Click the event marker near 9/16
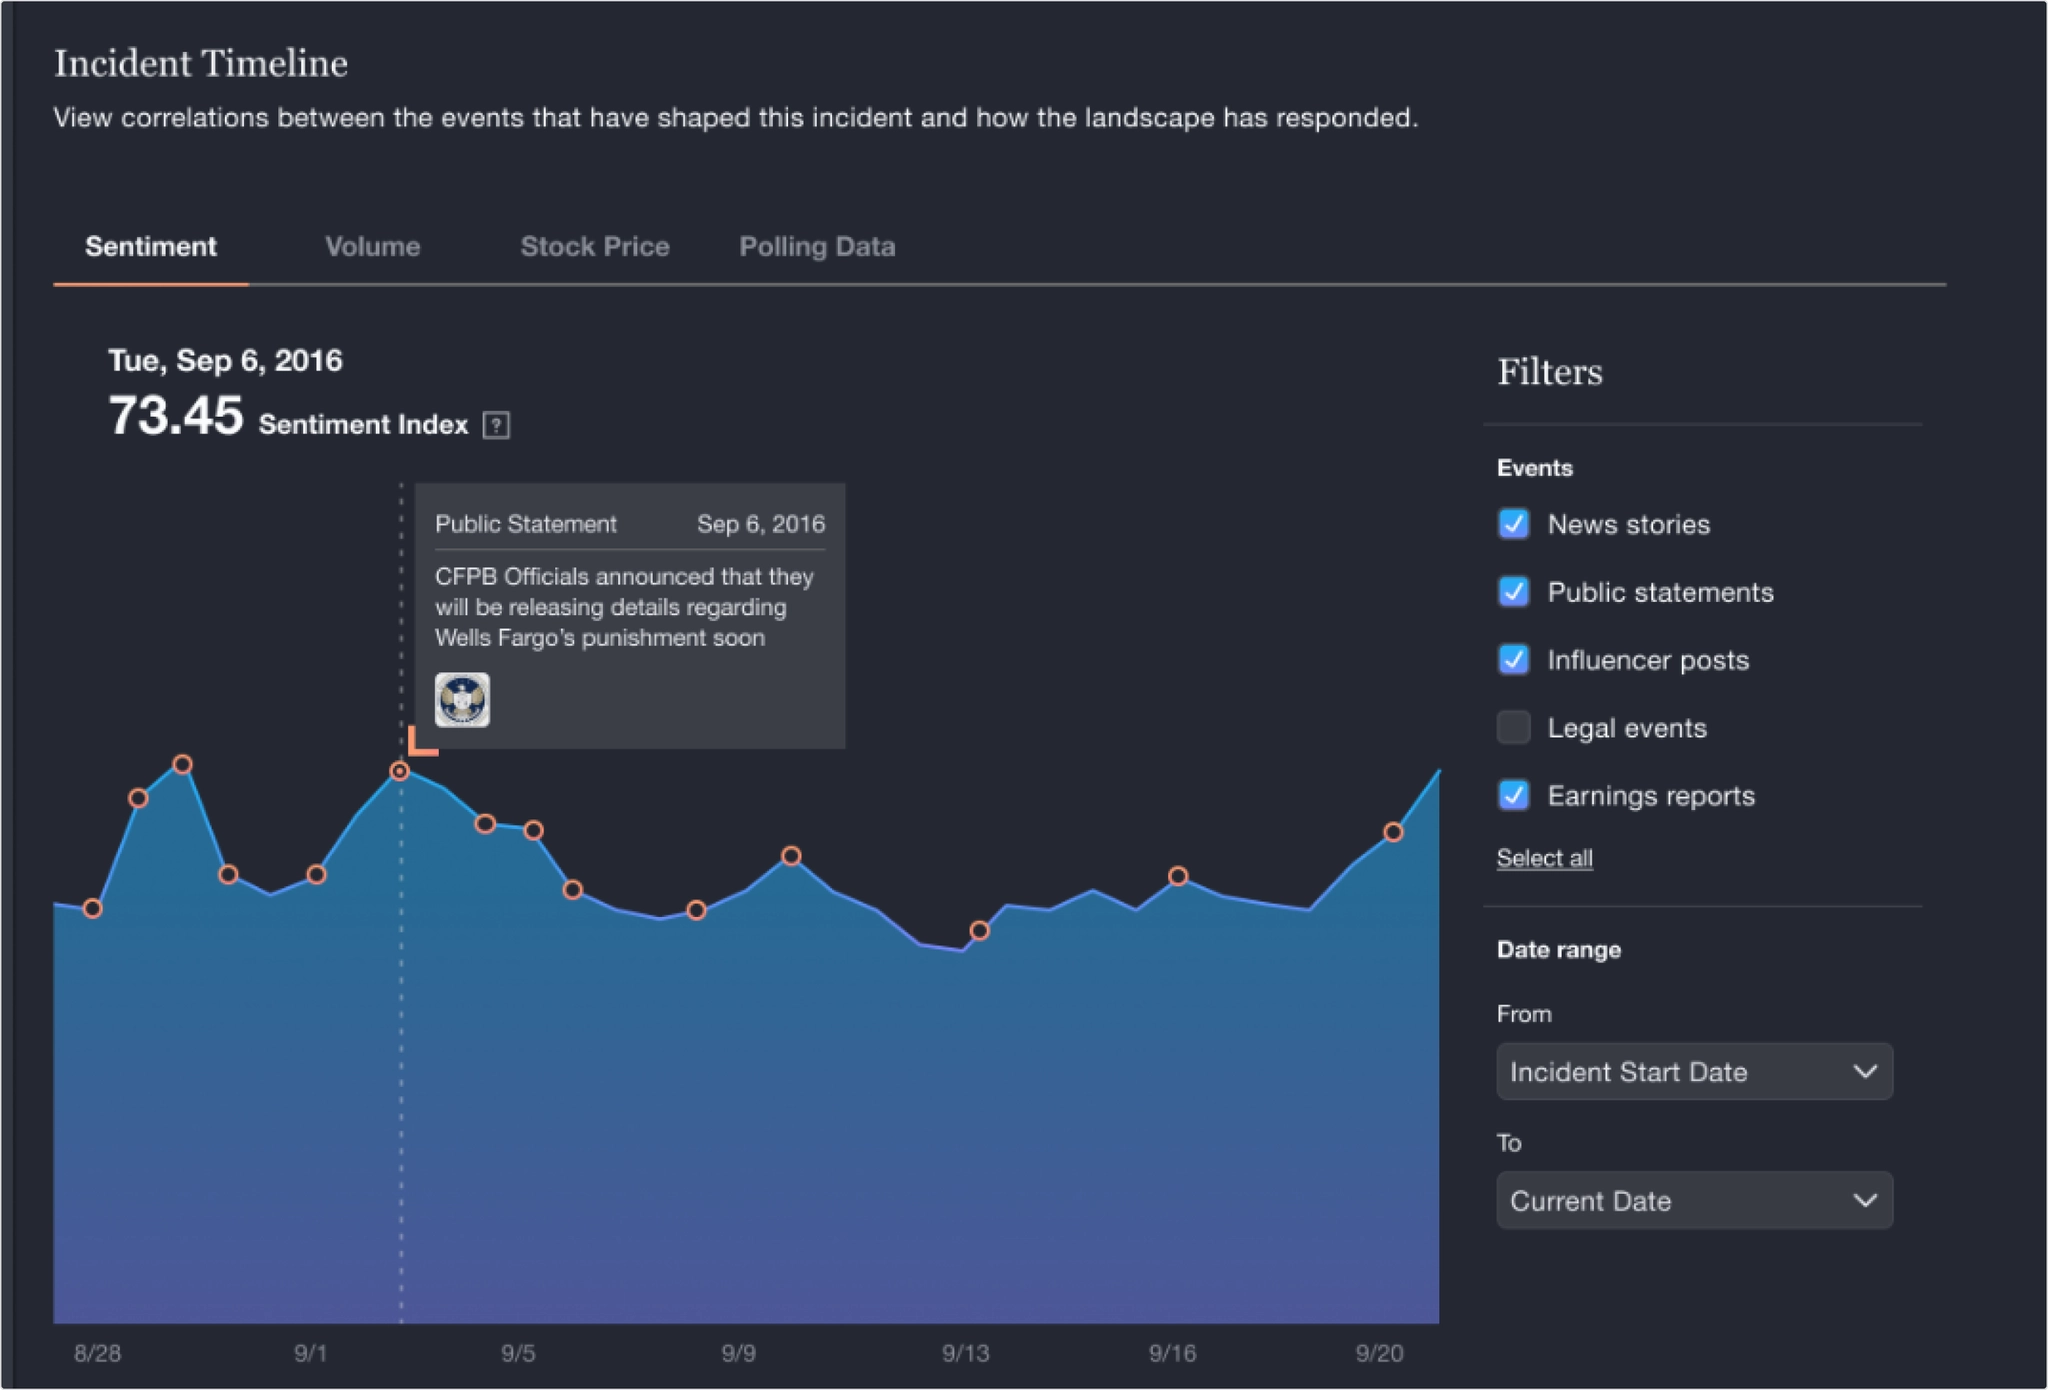The height and width of the screenshot is (1390, 2048). [x=1178, y=876]
